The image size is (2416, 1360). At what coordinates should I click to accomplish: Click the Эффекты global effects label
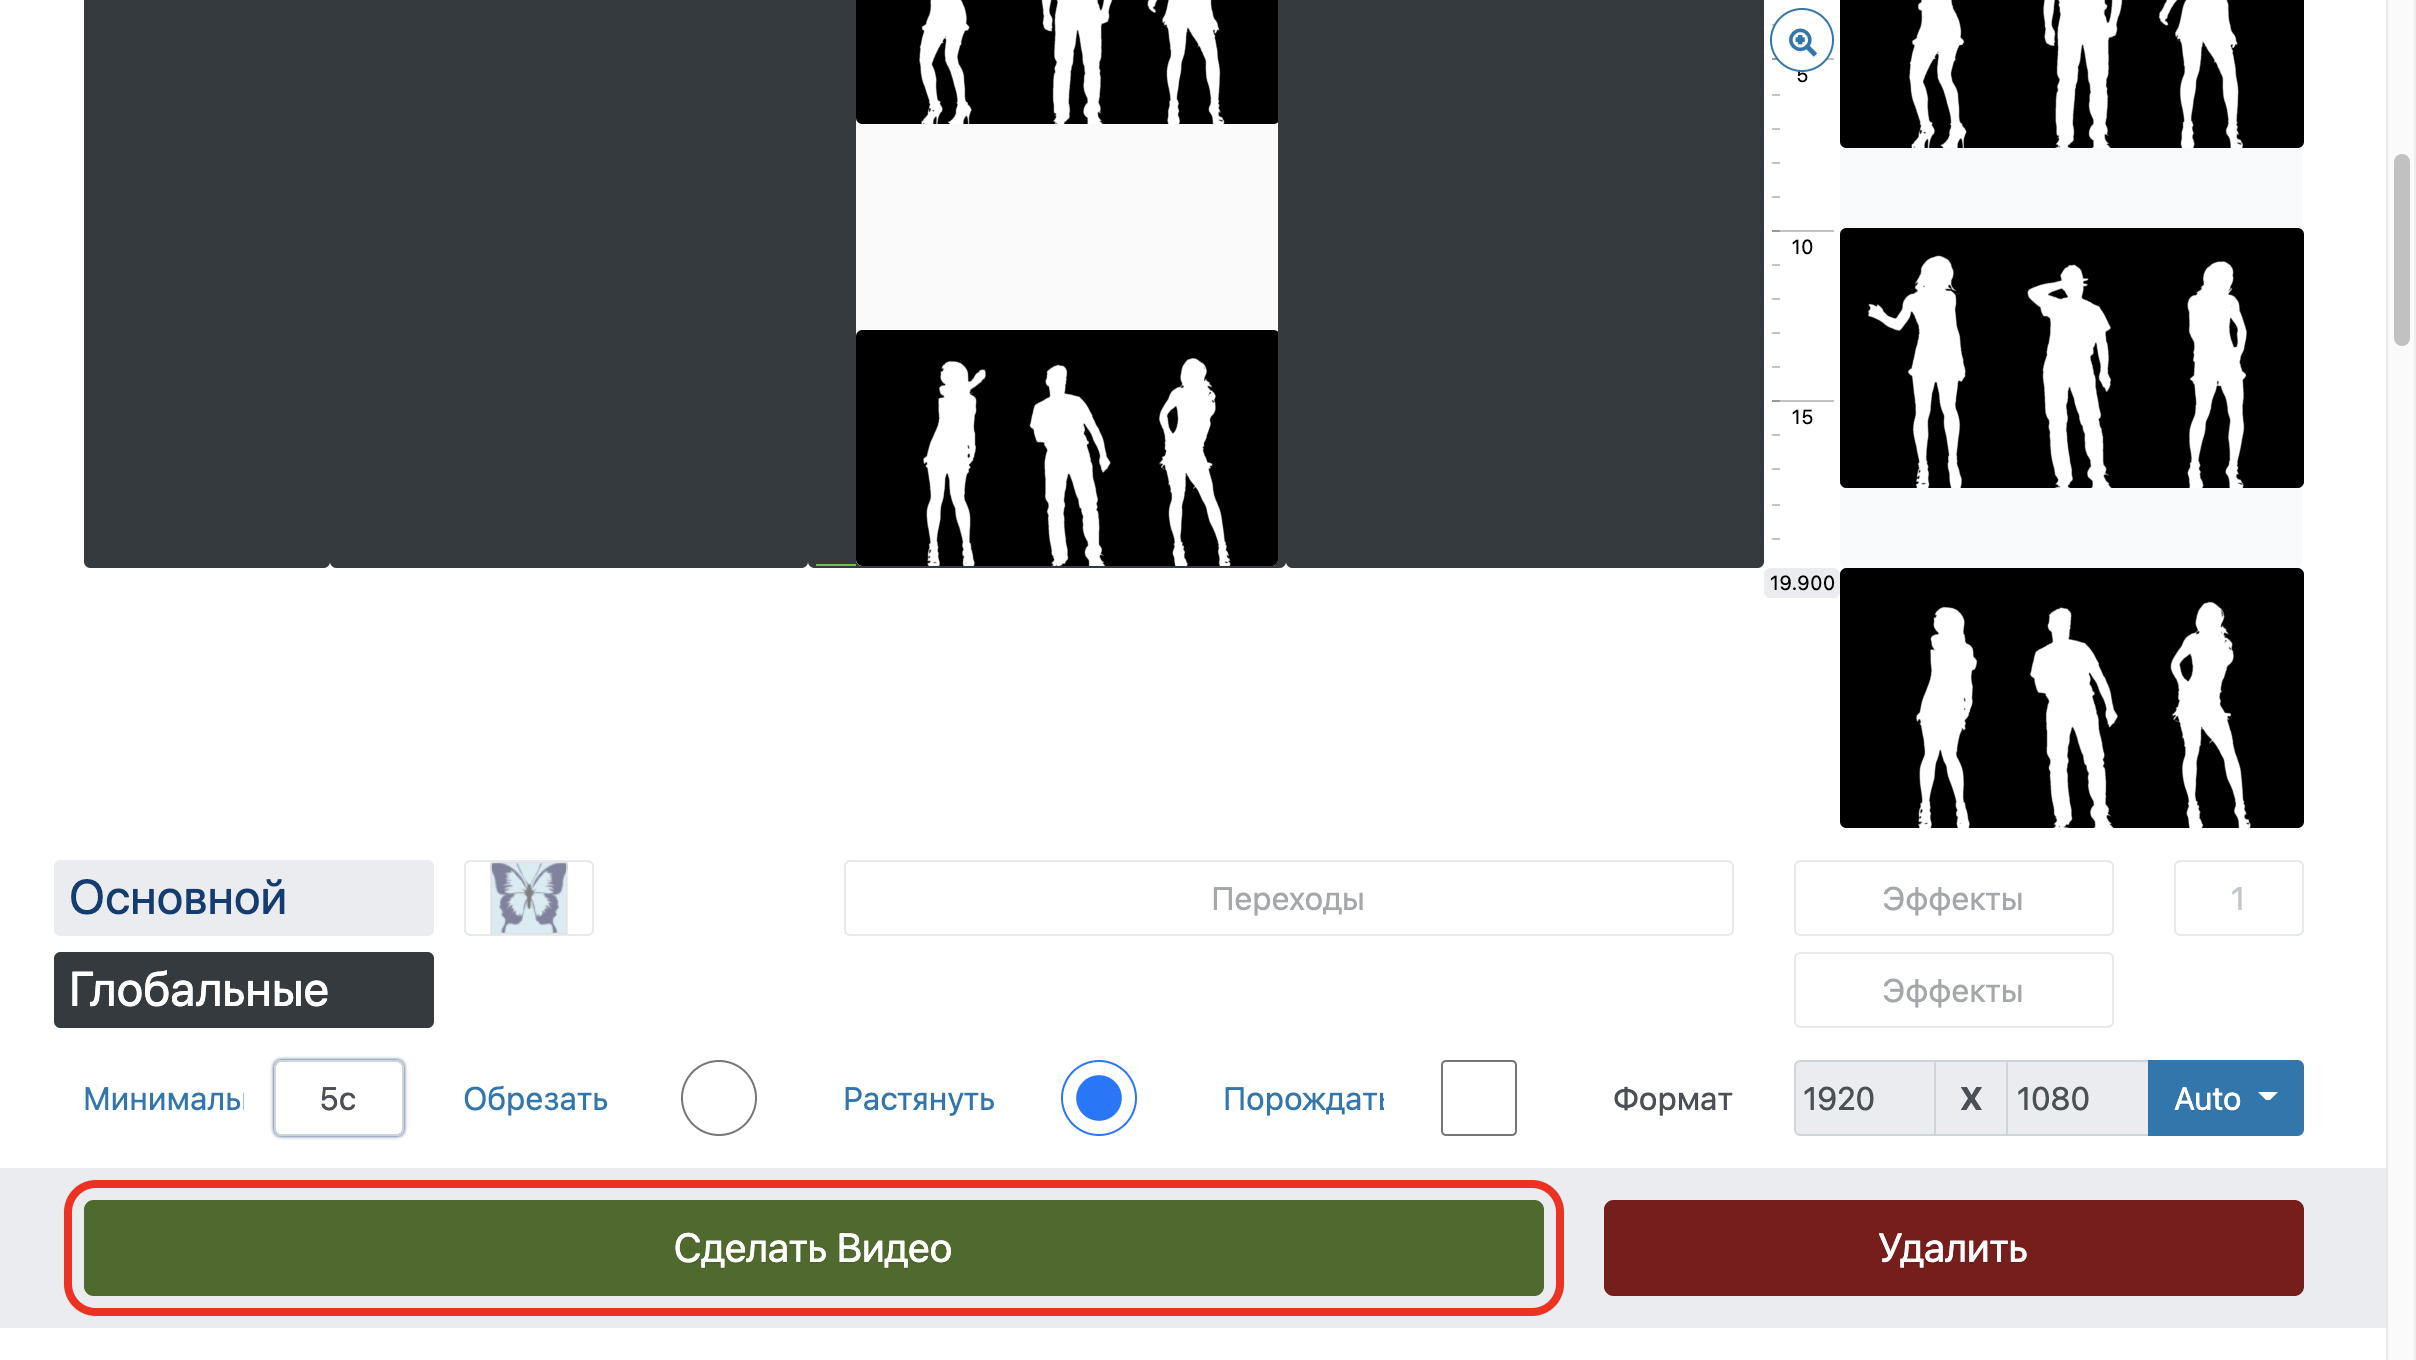pos(1950,990)
